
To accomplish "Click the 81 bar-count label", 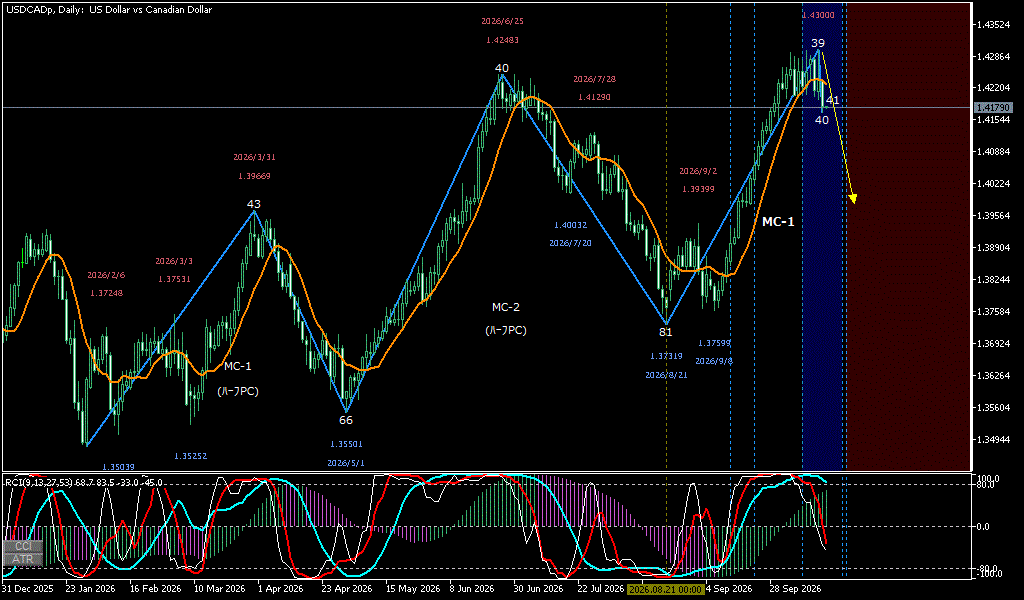I will (x=665, y=332).
